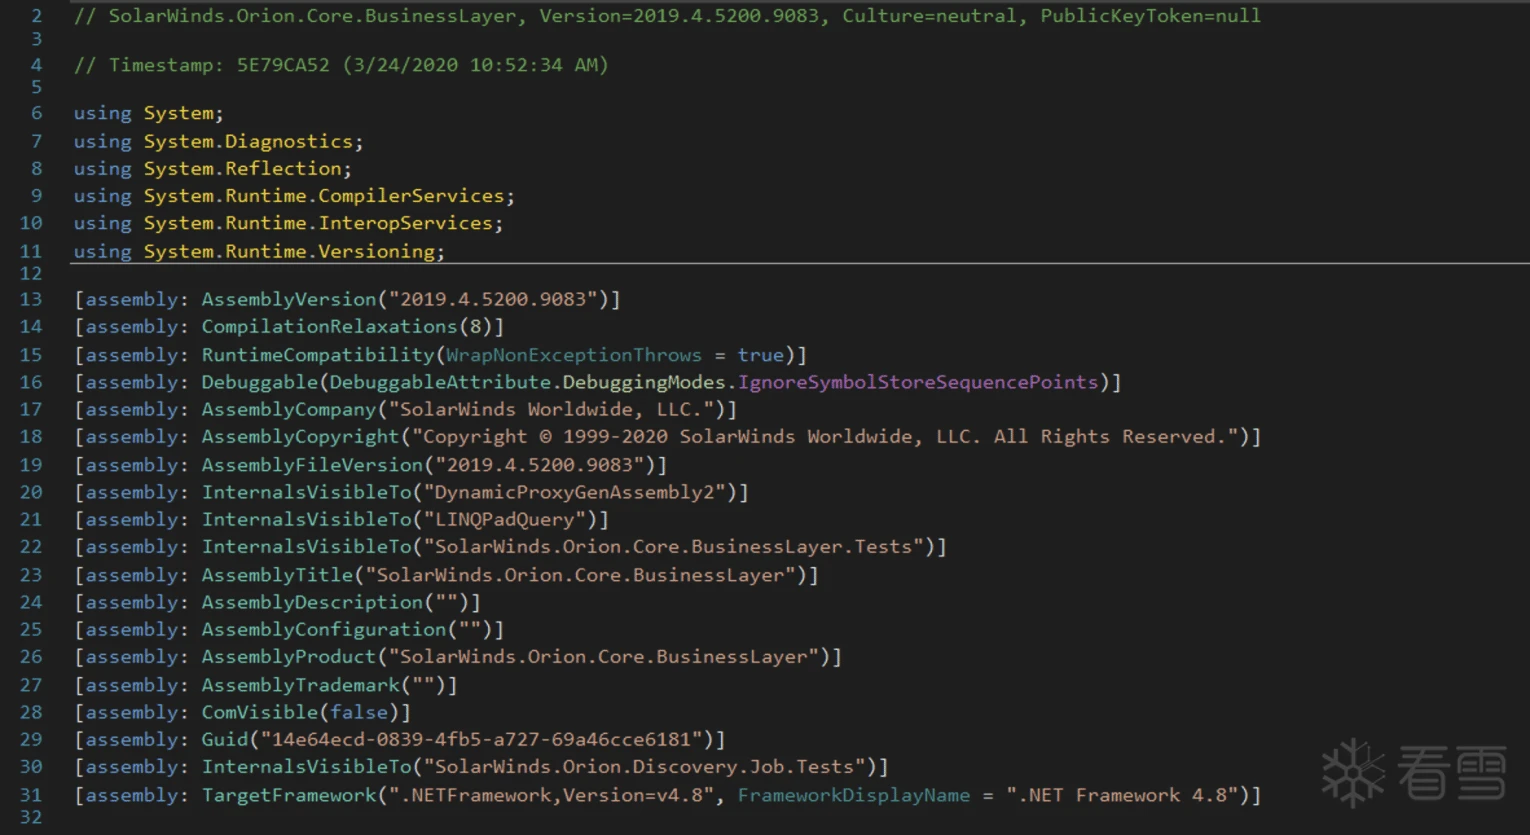1530x835 pixels.
Task: Click 'System.Runtime.Versioning' namespace
Action: point(289,251)
